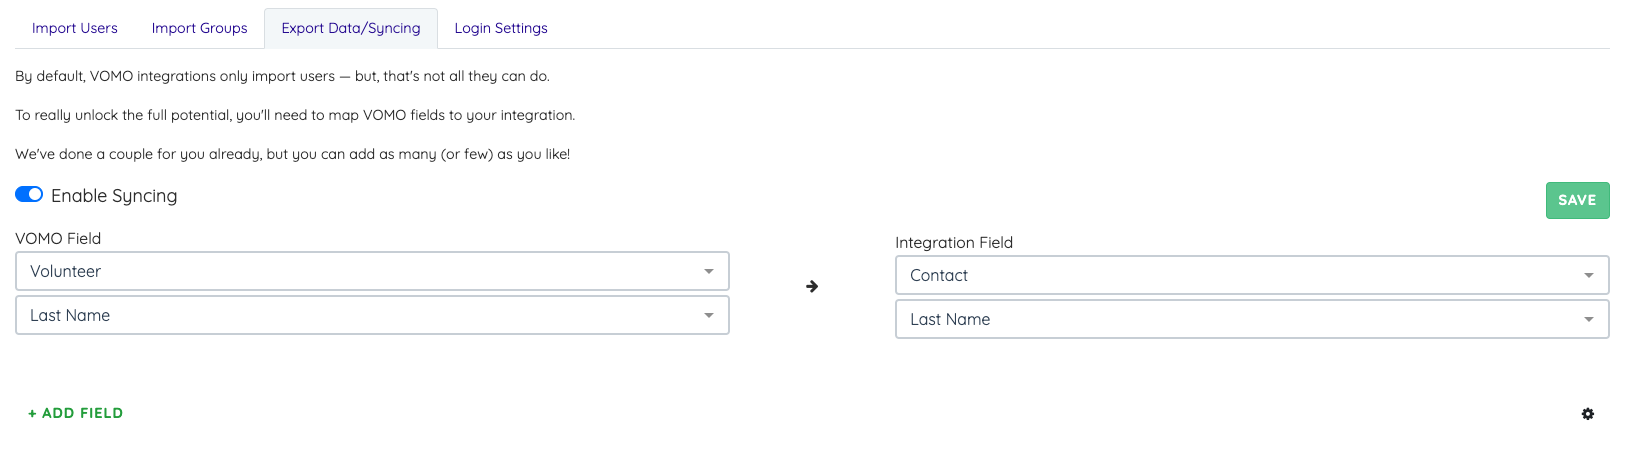Click the mapping arrow between fields

[812, 286]
